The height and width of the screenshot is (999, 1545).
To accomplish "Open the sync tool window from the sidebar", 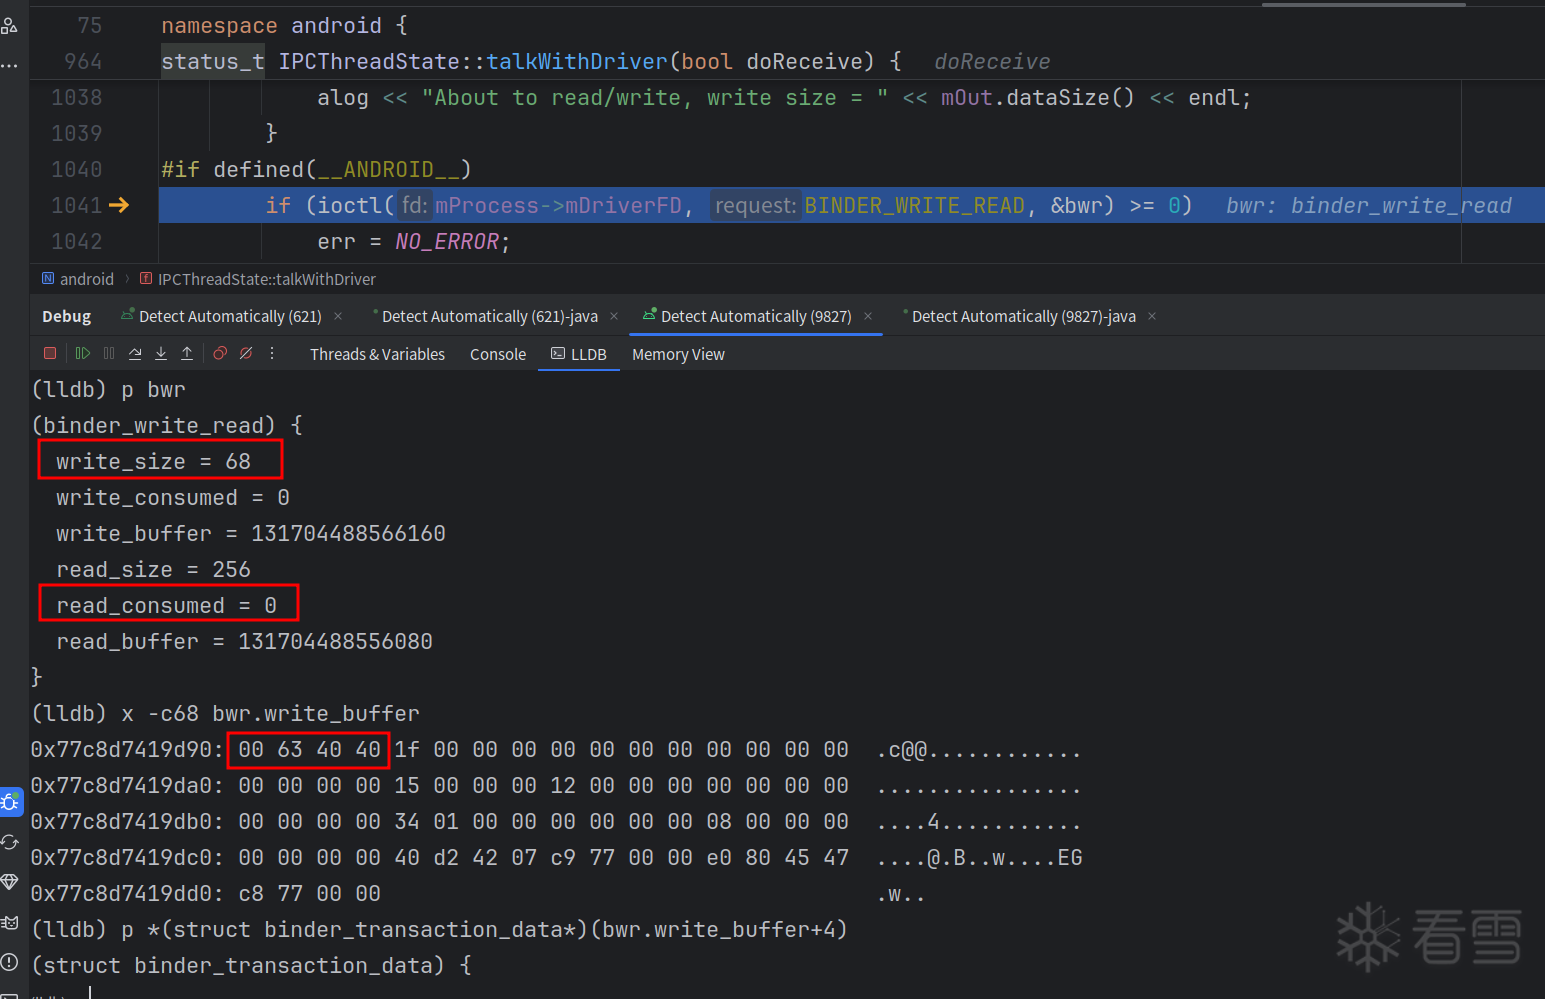I will pyautogui.click(x=10, y=842).
